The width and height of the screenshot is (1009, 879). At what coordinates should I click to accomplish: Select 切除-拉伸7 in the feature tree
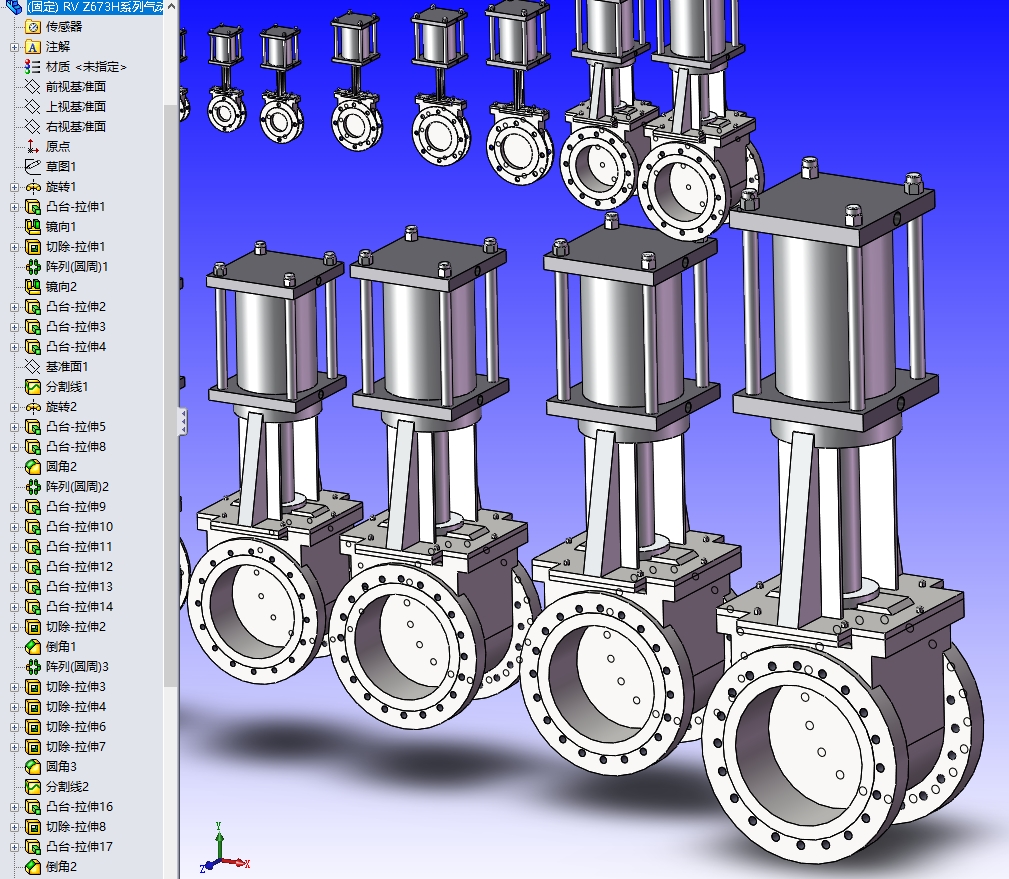pos(75,746)
